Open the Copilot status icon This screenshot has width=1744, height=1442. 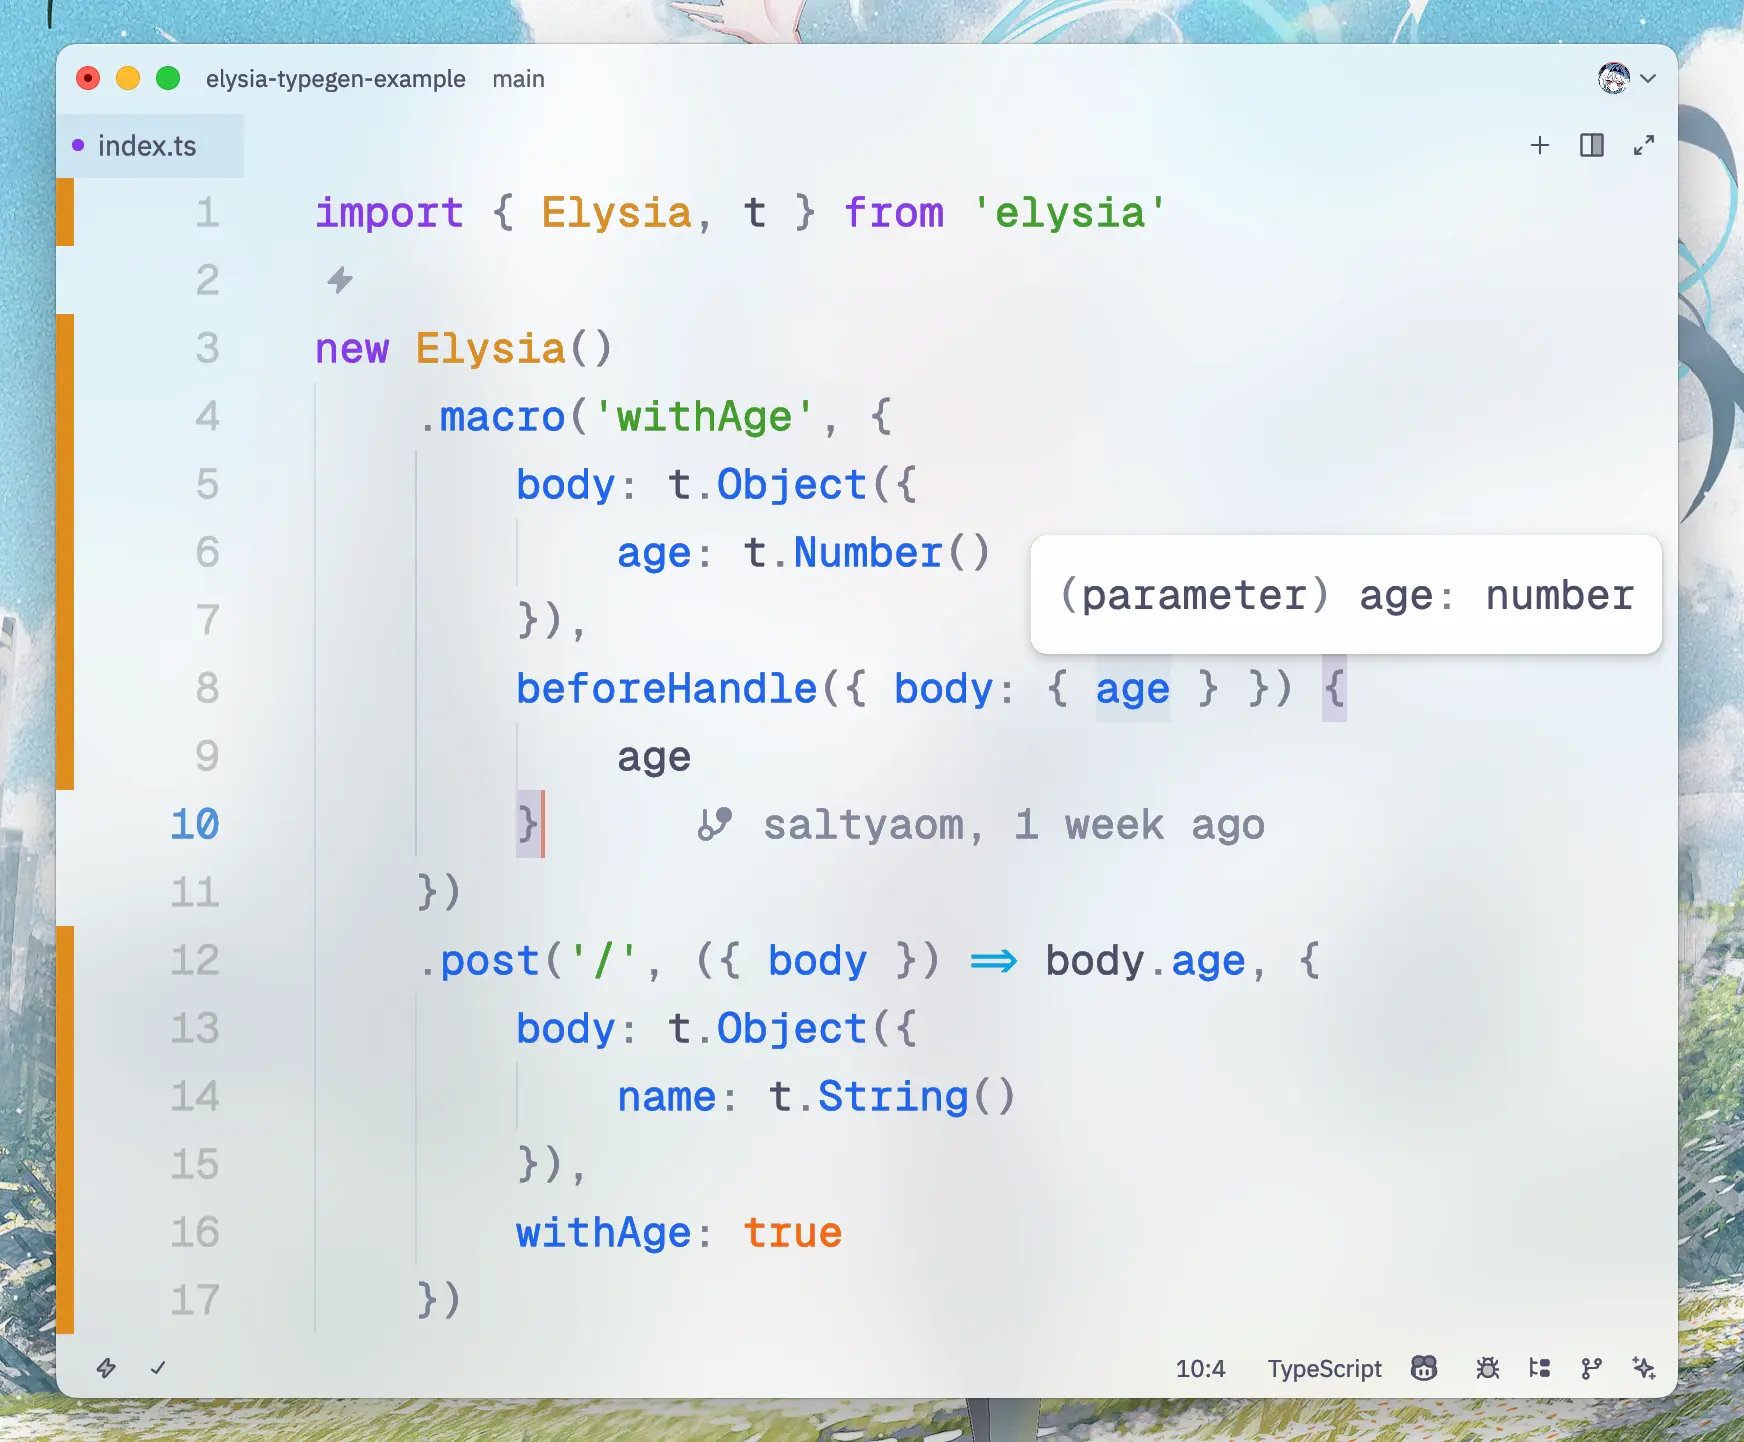1424,1368
